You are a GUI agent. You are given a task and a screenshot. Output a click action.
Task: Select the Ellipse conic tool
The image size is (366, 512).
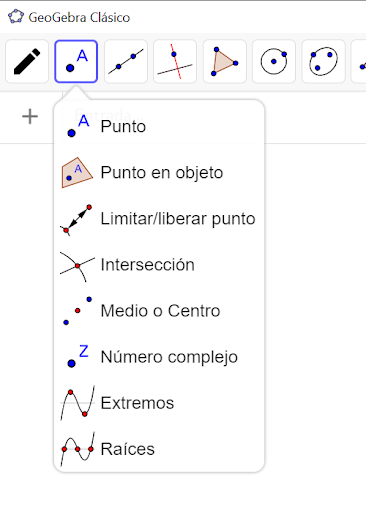click(x=323, y=61)
